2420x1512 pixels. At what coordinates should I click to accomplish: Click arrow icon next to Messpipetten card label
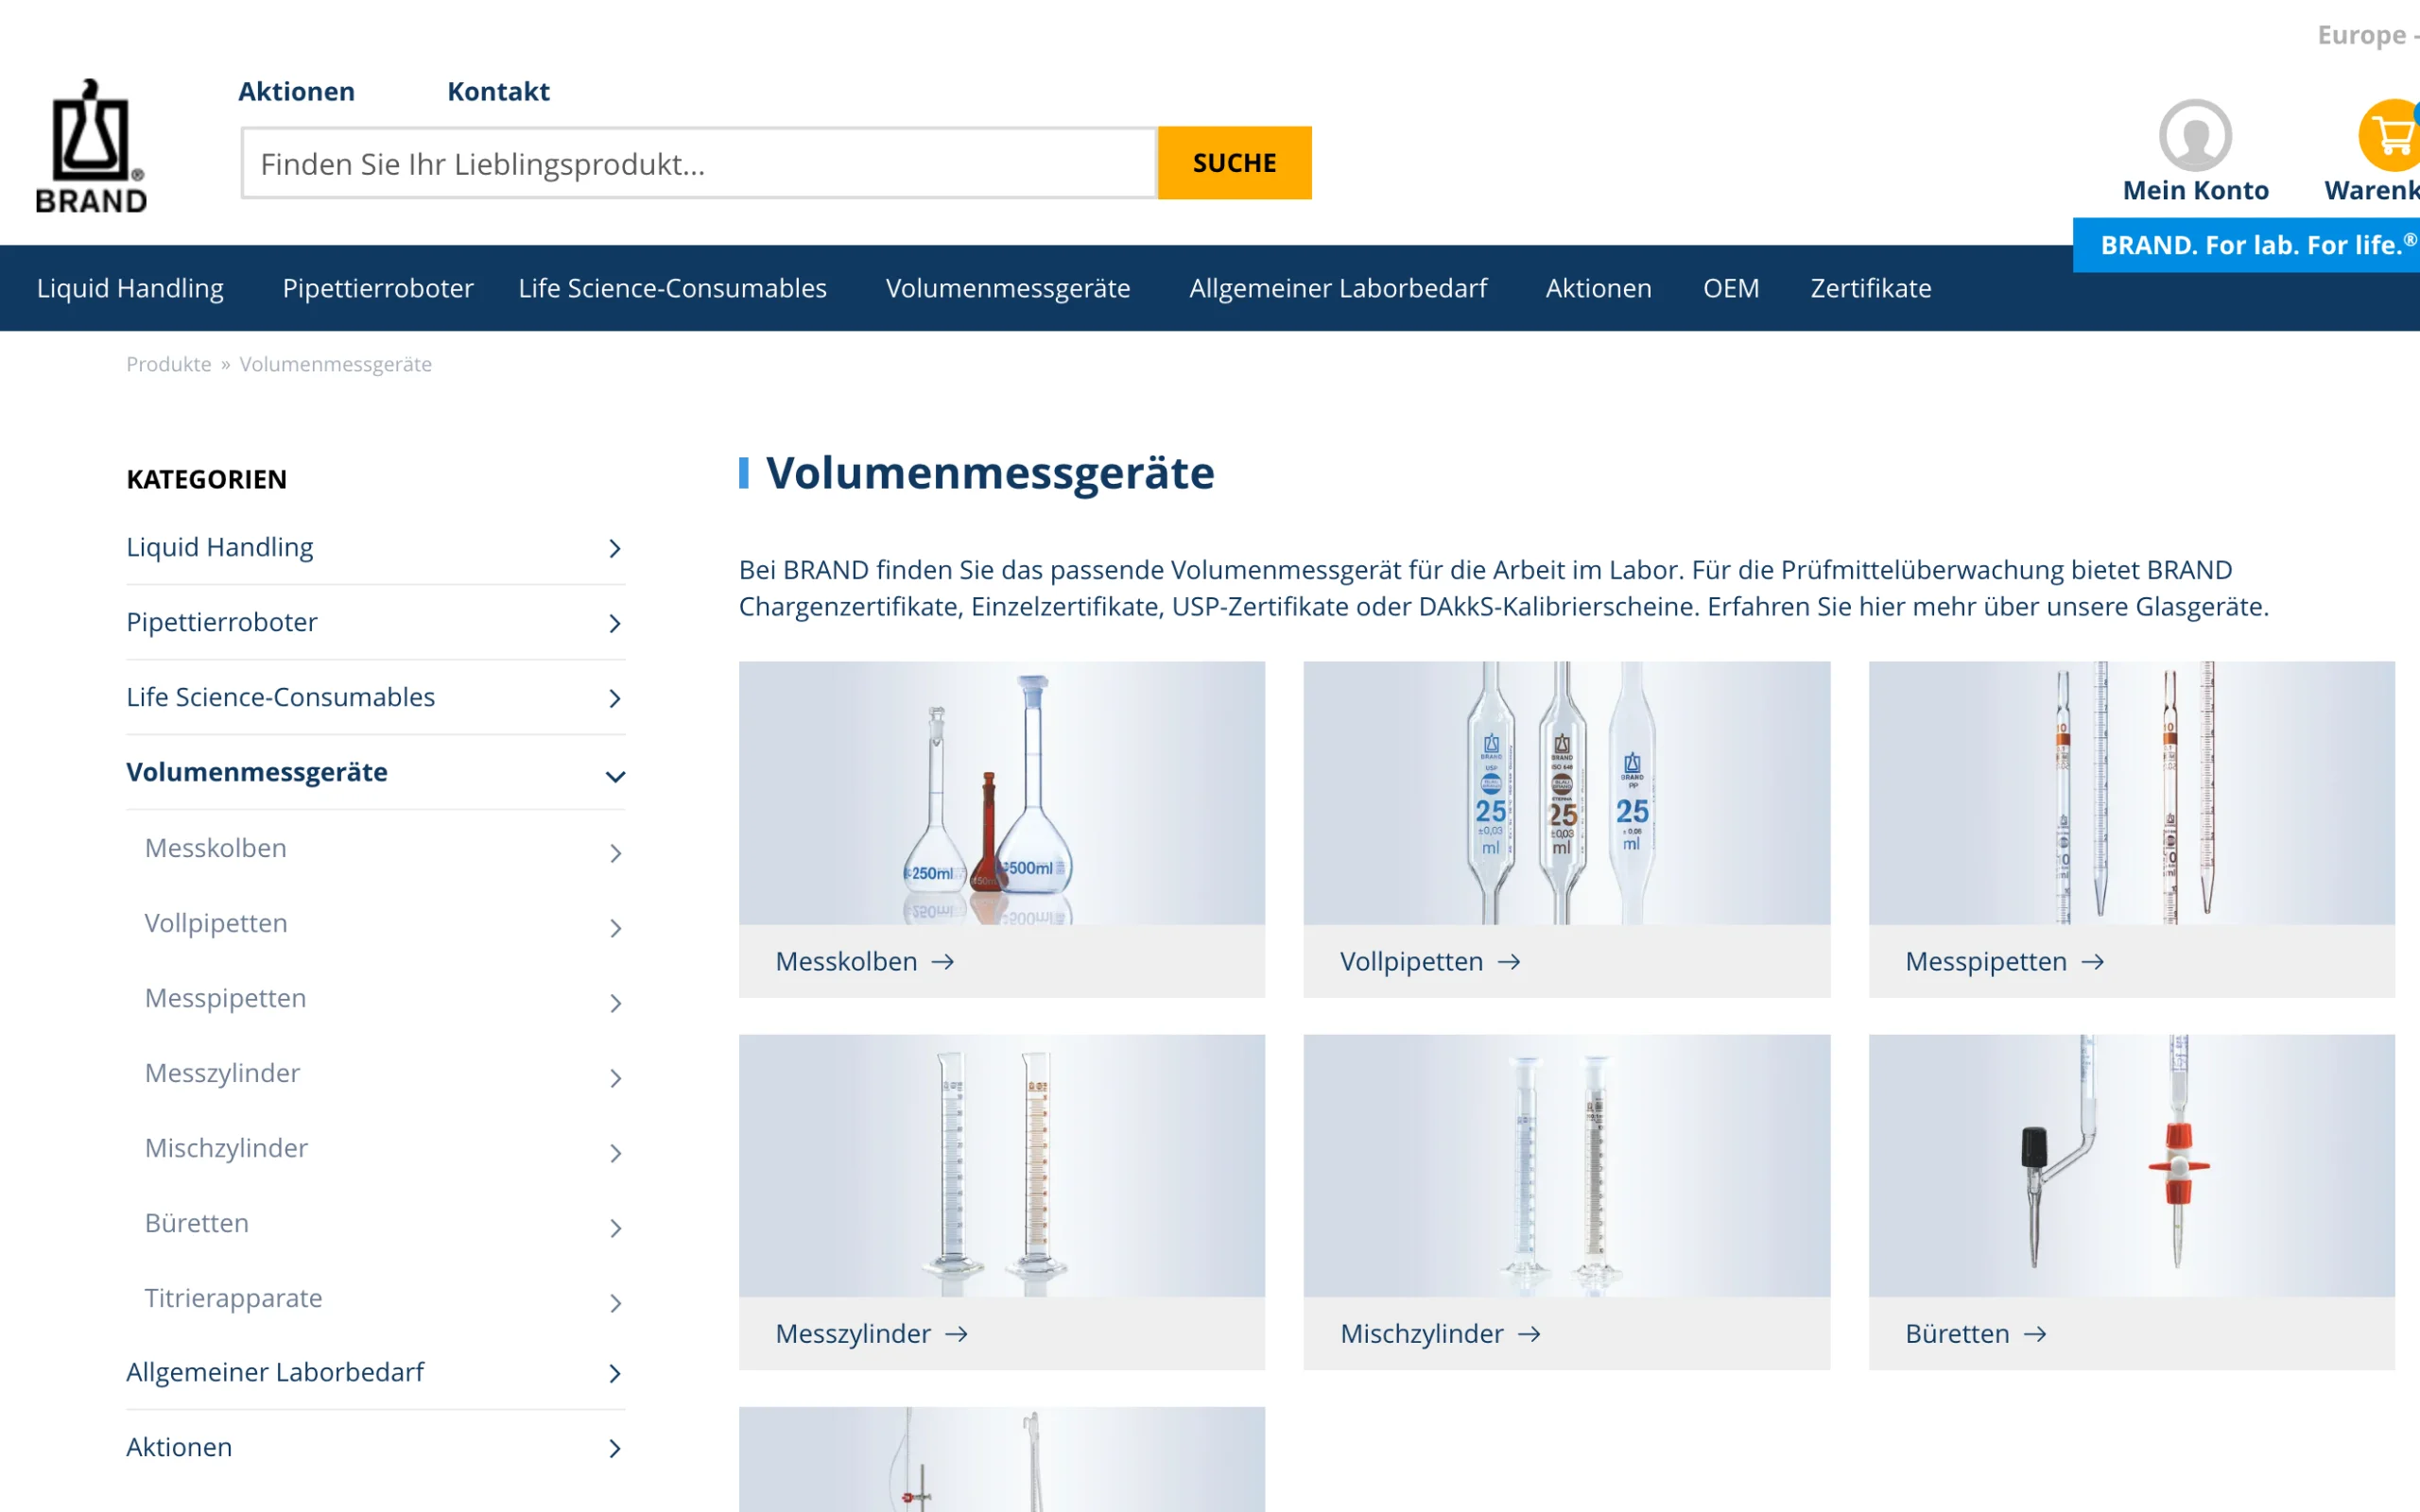pyautogui.click(x=2093, y=962)
